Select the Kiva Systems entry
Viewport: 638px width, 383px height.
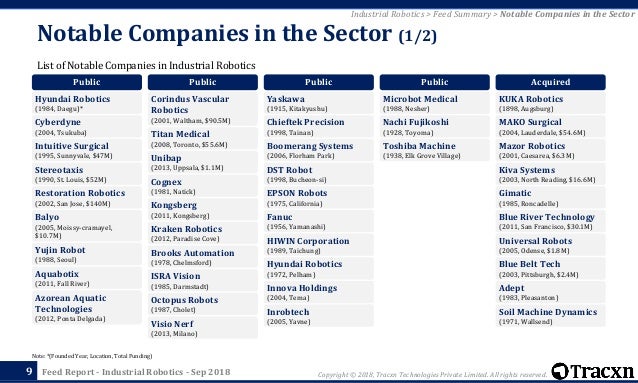tap(550, 174)
